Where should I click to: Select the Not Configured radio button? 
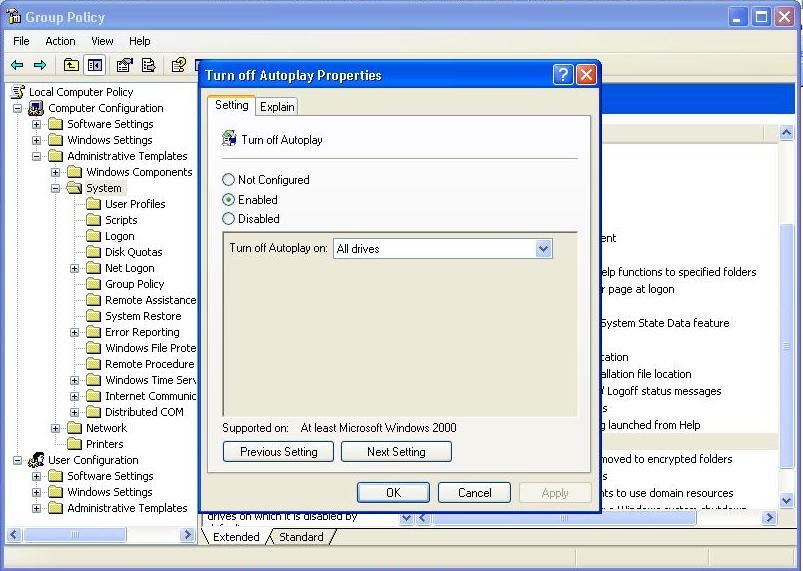tap(228, 180)
